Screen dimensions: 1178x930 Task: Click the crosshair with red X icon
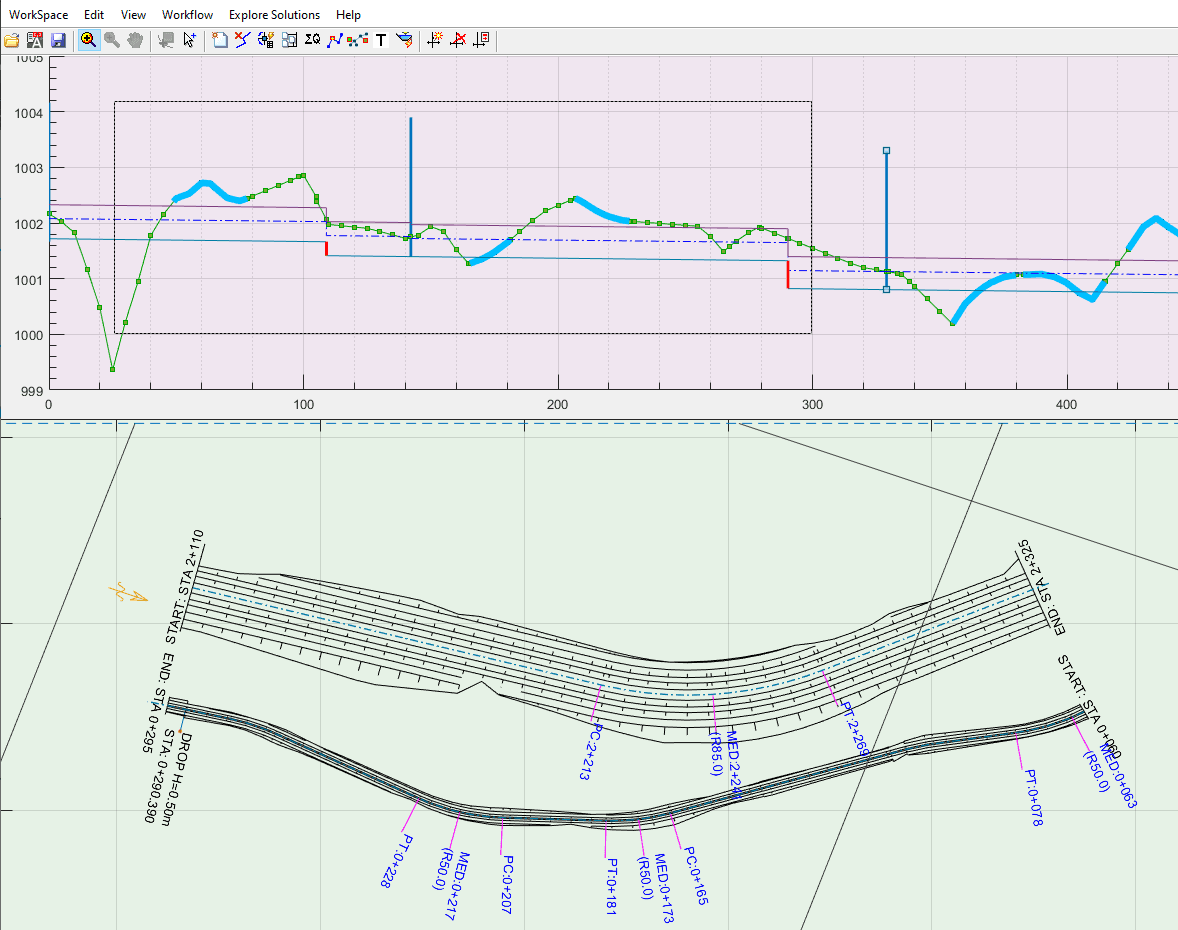(x=459, y=40)
